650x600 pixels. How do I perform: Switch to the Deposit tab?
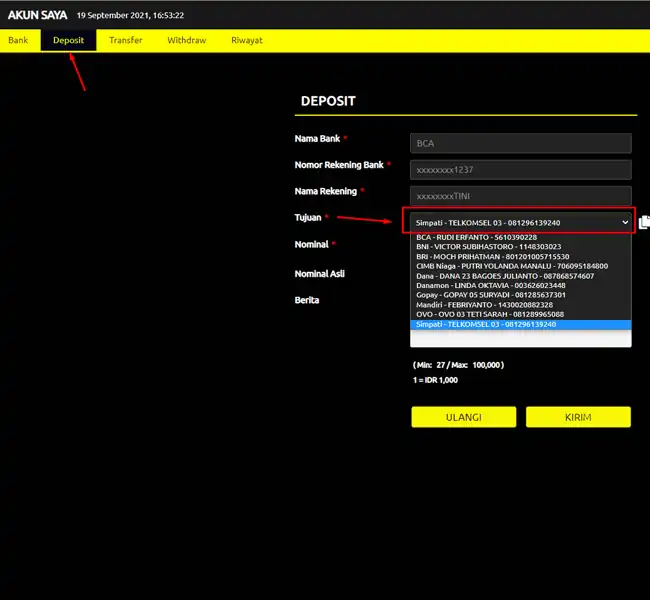(68, 40)
